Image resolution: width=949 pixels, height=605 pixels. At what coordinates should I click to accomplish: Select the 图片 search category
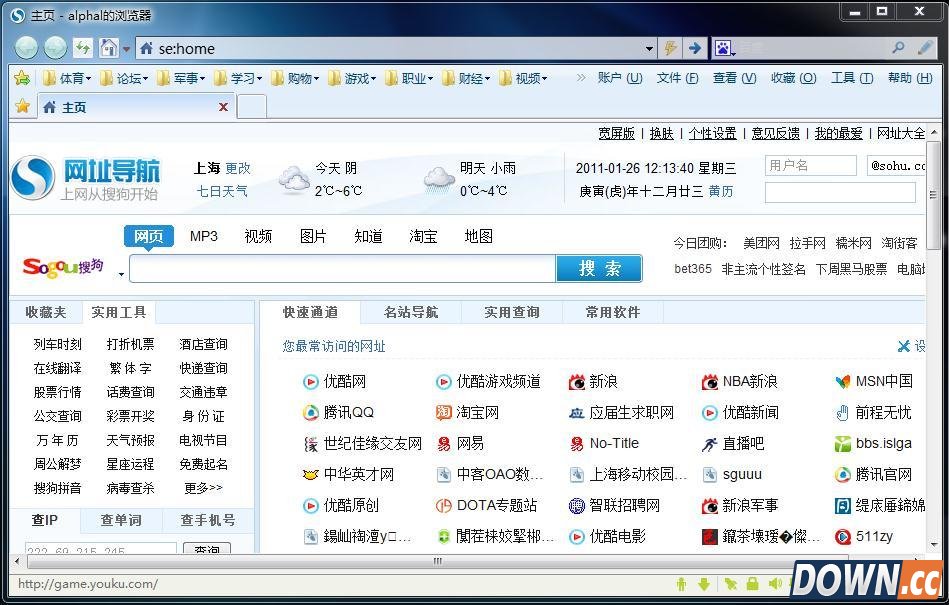point(313,236)
